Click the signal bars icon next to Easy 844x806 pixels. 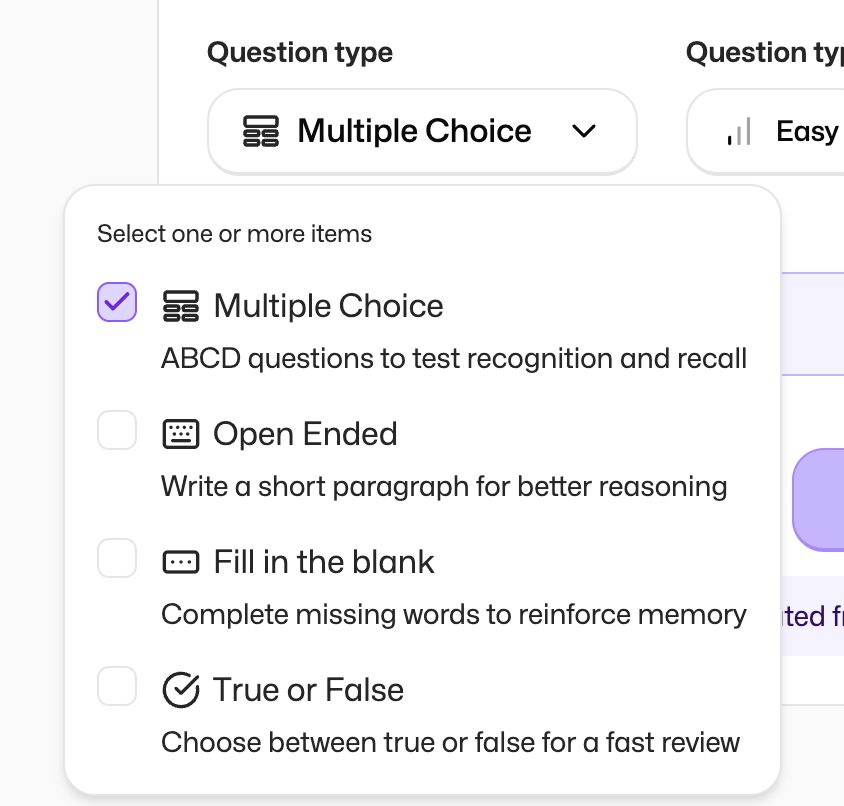click(739, 131)
